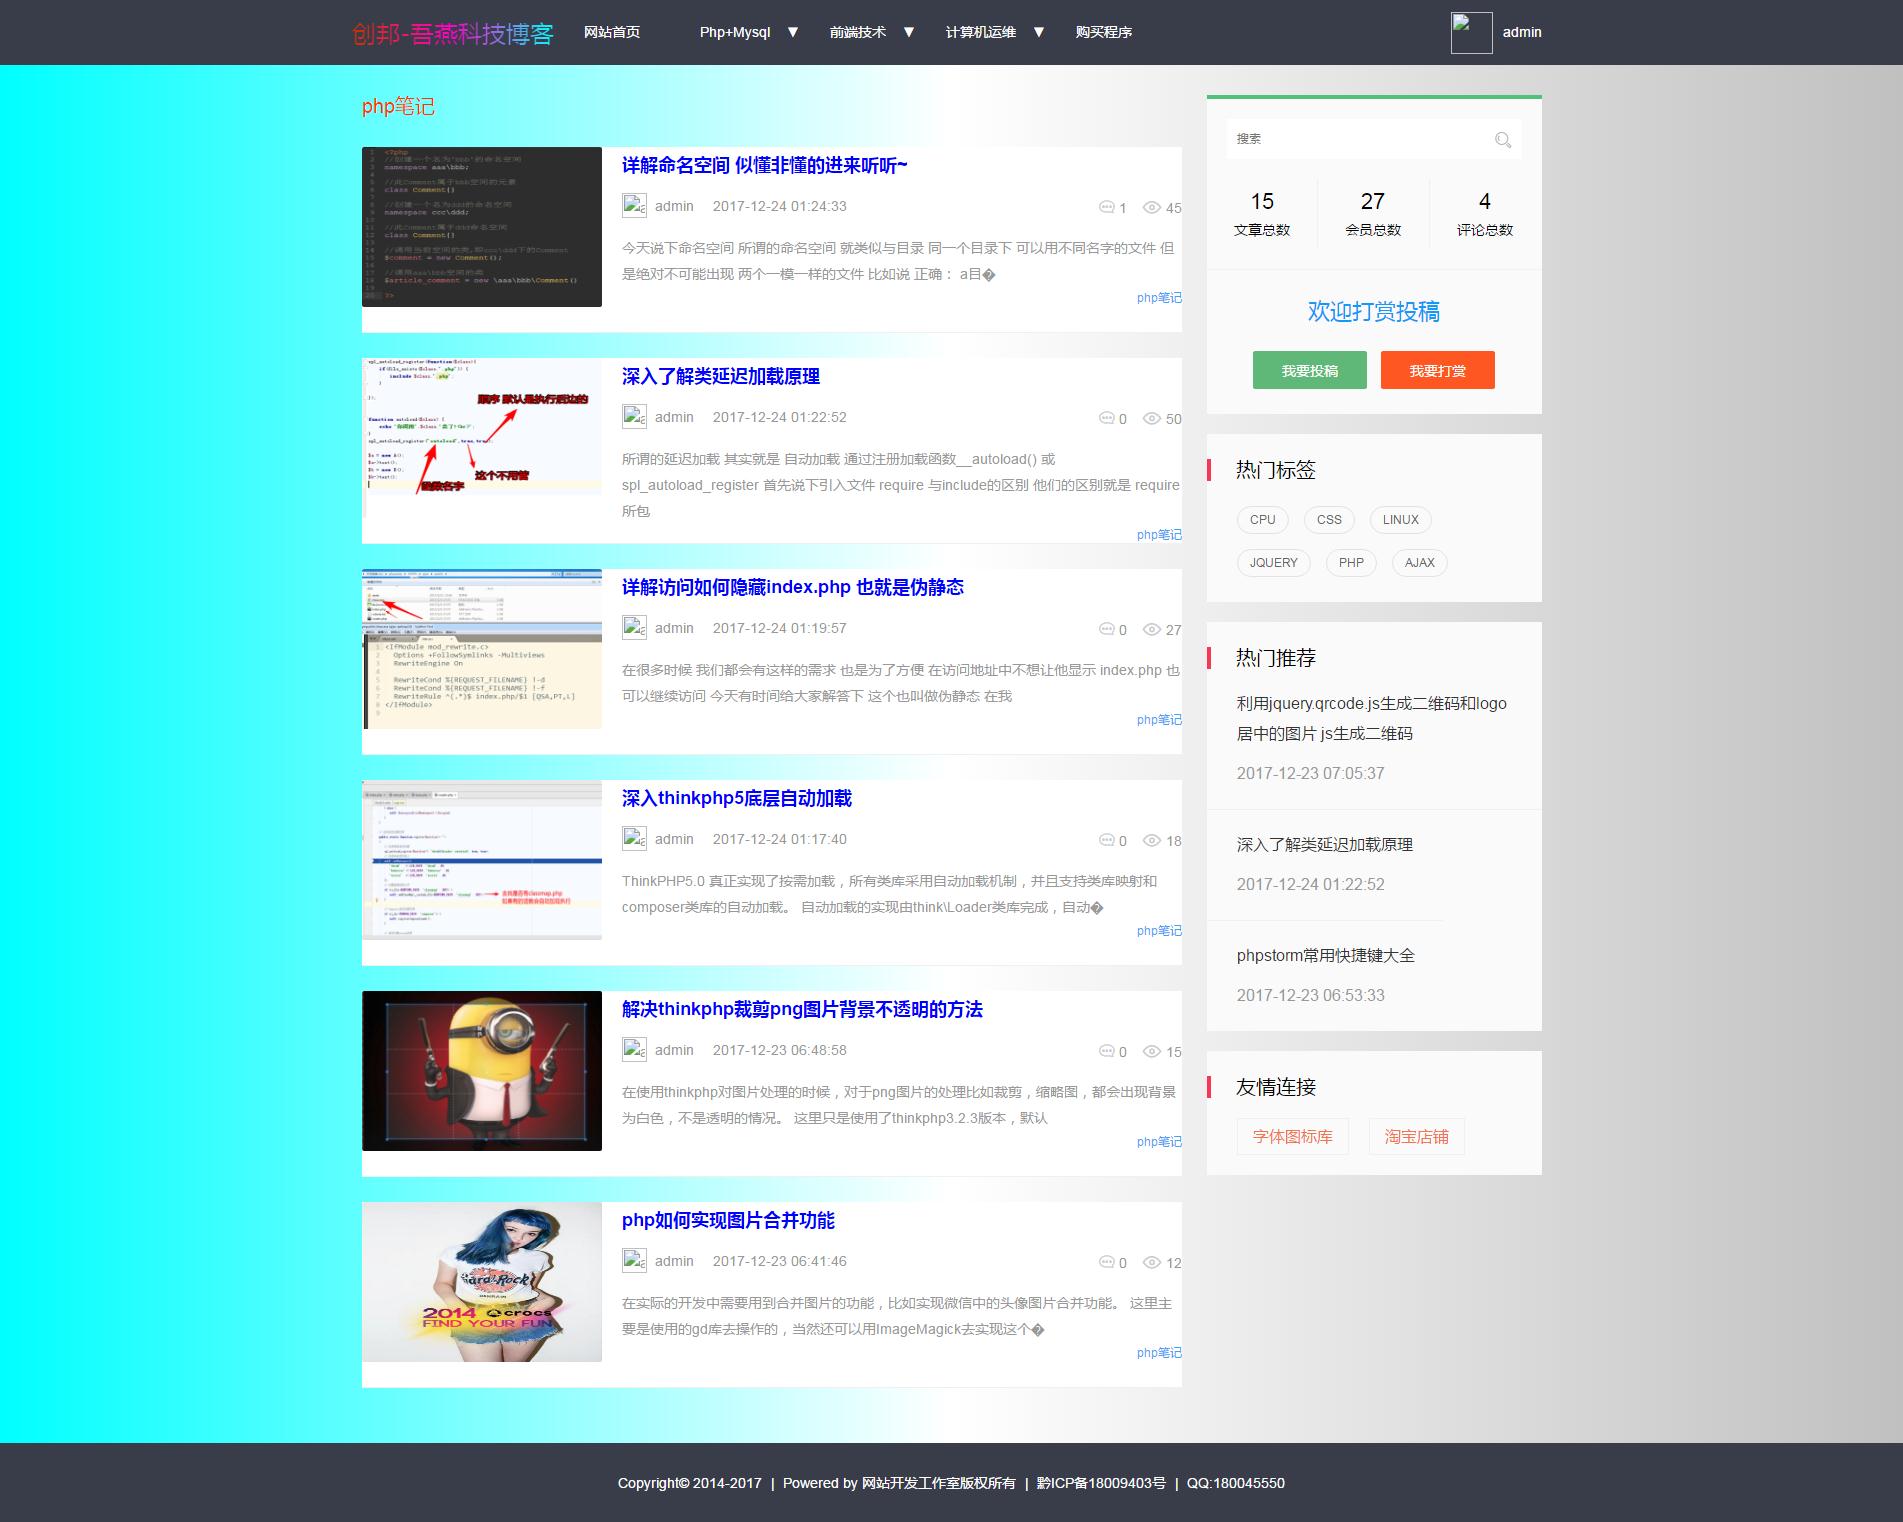
Task: Expand the 计算机运维 dropdown arrow
Action: pos(1039,32)
